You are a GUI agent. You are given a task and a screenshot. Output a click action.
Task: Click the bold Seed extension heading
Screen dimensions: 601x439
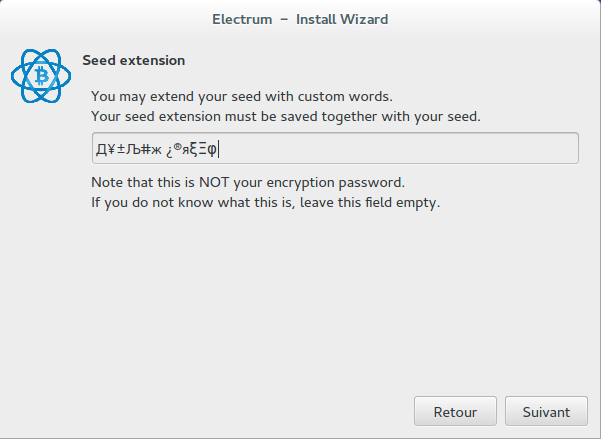pyautogui.click(x=133, y=60)
